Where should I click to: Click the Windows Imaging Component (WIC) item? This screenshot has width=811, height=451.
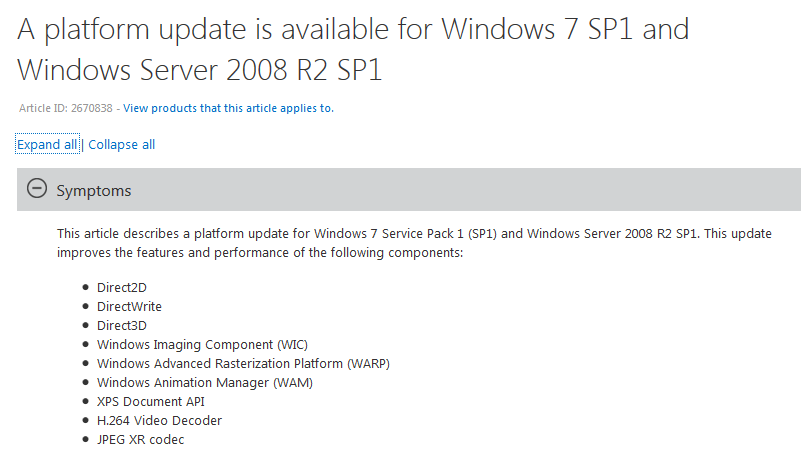202,345
